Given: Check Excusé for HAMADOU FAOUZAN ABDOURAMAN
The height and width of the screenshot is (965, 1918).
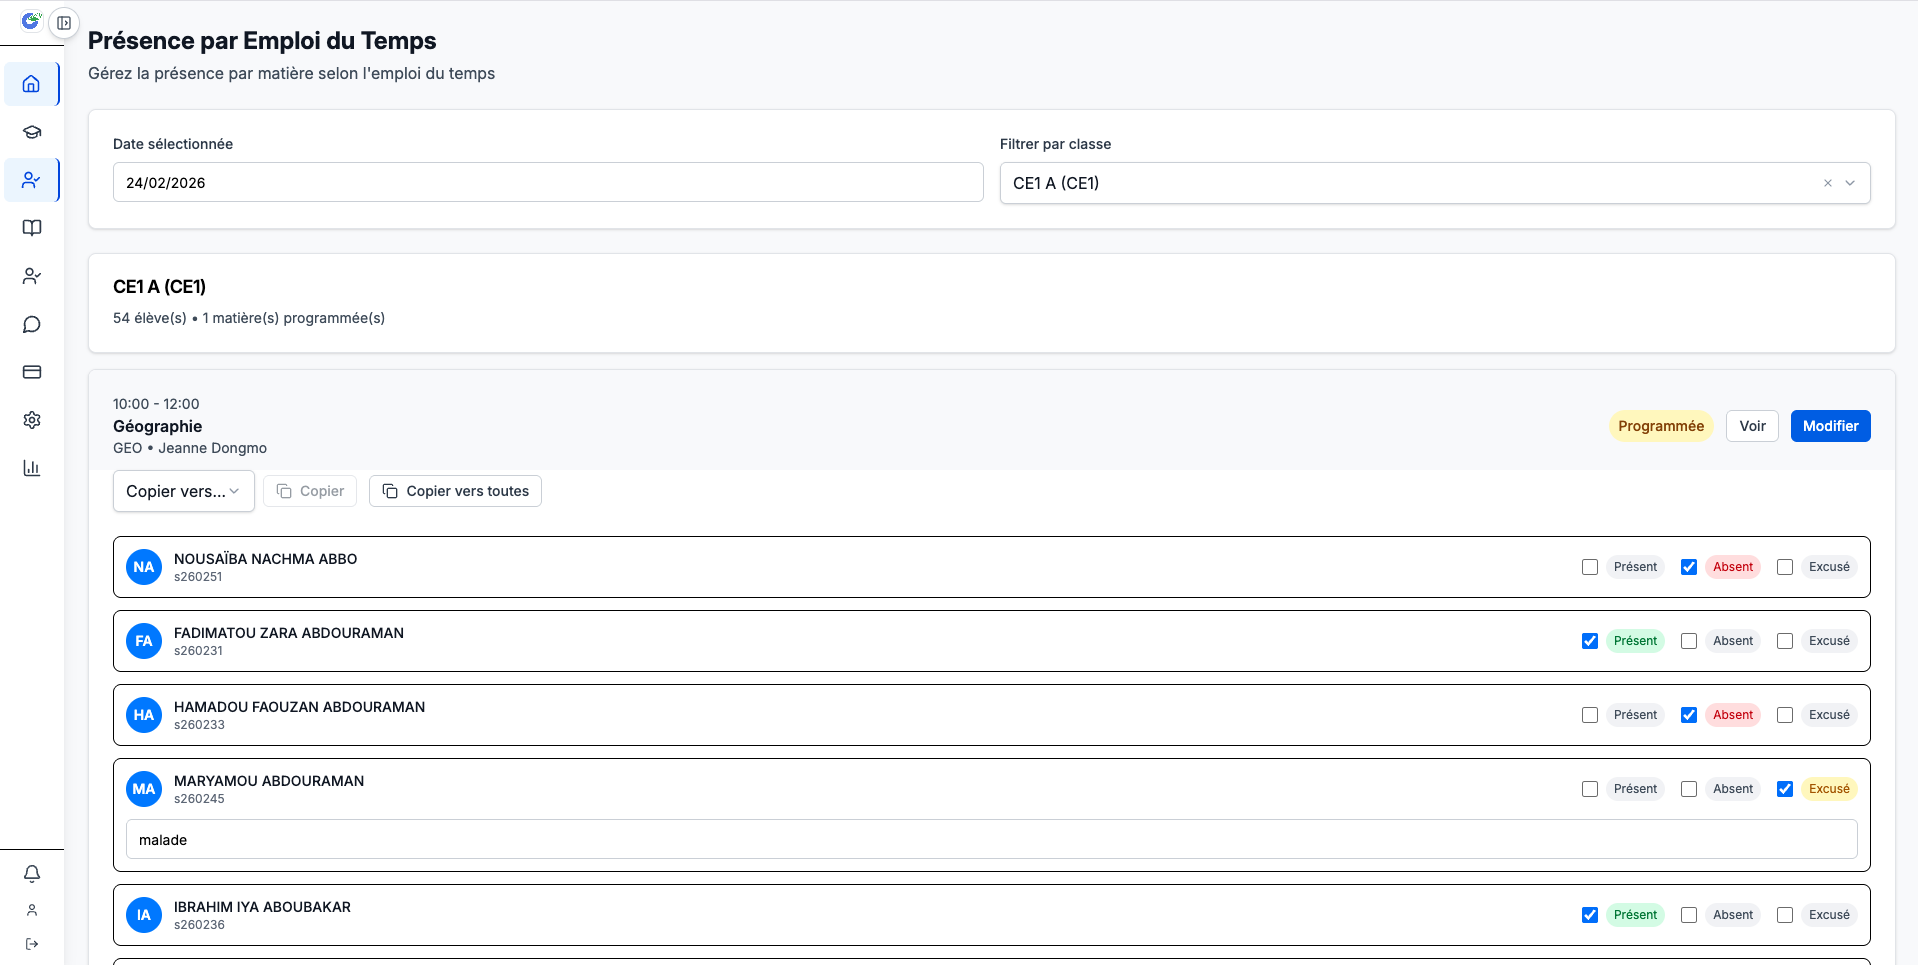Looking at the screenshot, I should 1785,715.
